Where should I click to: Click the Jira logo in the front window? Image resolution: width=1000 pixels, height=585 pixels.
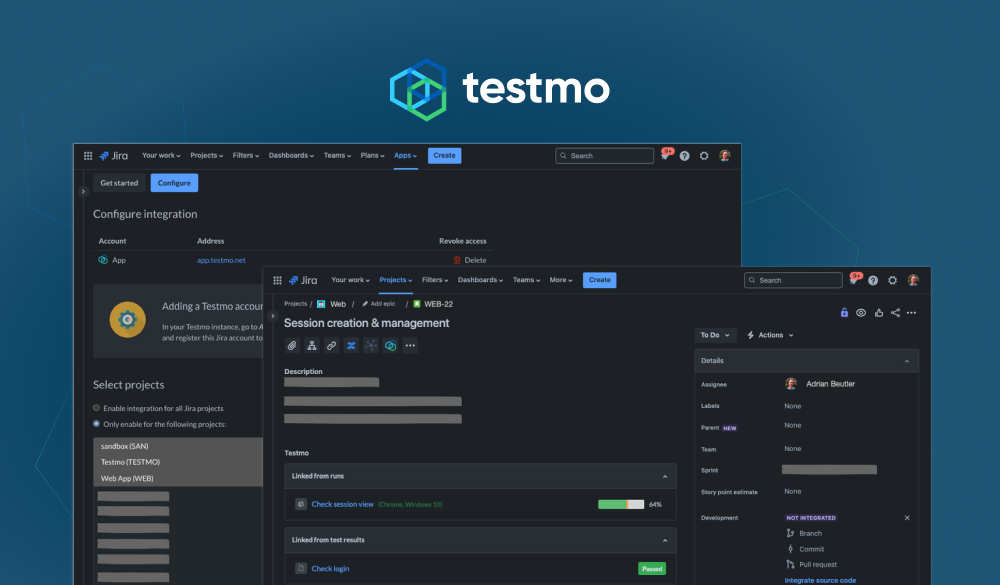tap(303, 280)
